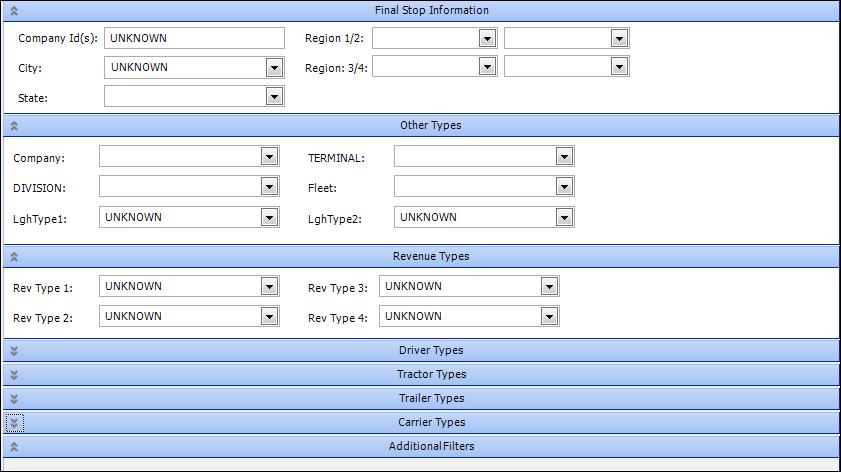Click the Company Id(s) text field
This screenshot has width=841, height=472.
tap(194, 38)
